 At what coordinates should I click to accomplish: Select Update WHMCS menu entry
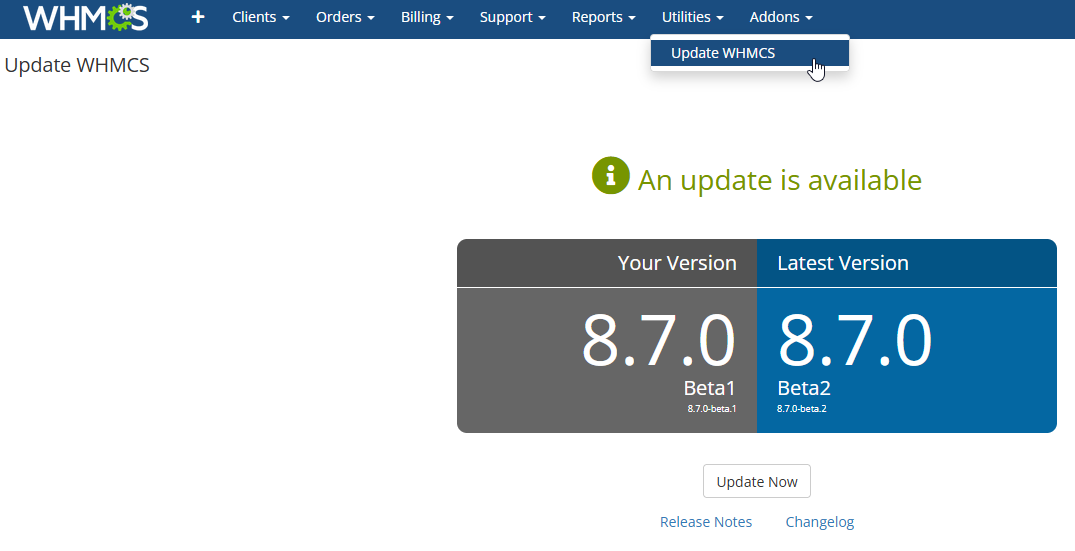(x=750, y=53)
